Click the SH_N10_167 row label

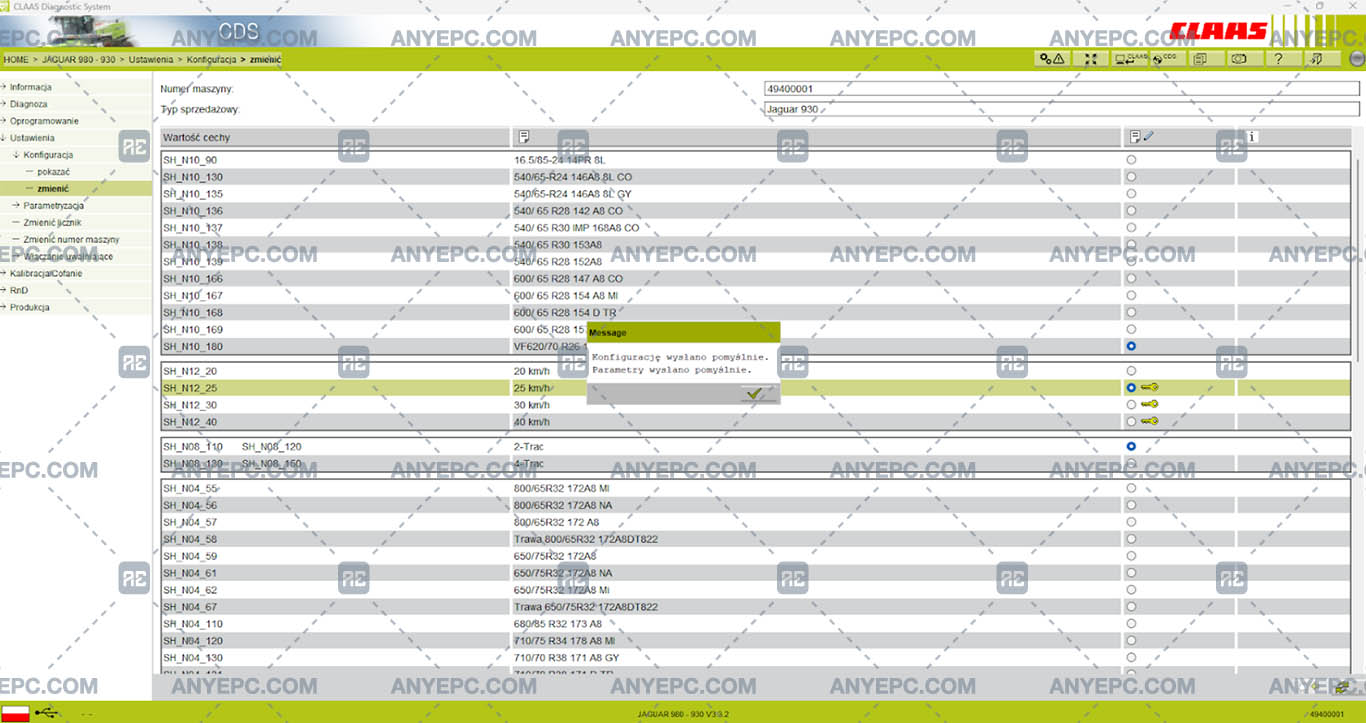click(193, 295)
